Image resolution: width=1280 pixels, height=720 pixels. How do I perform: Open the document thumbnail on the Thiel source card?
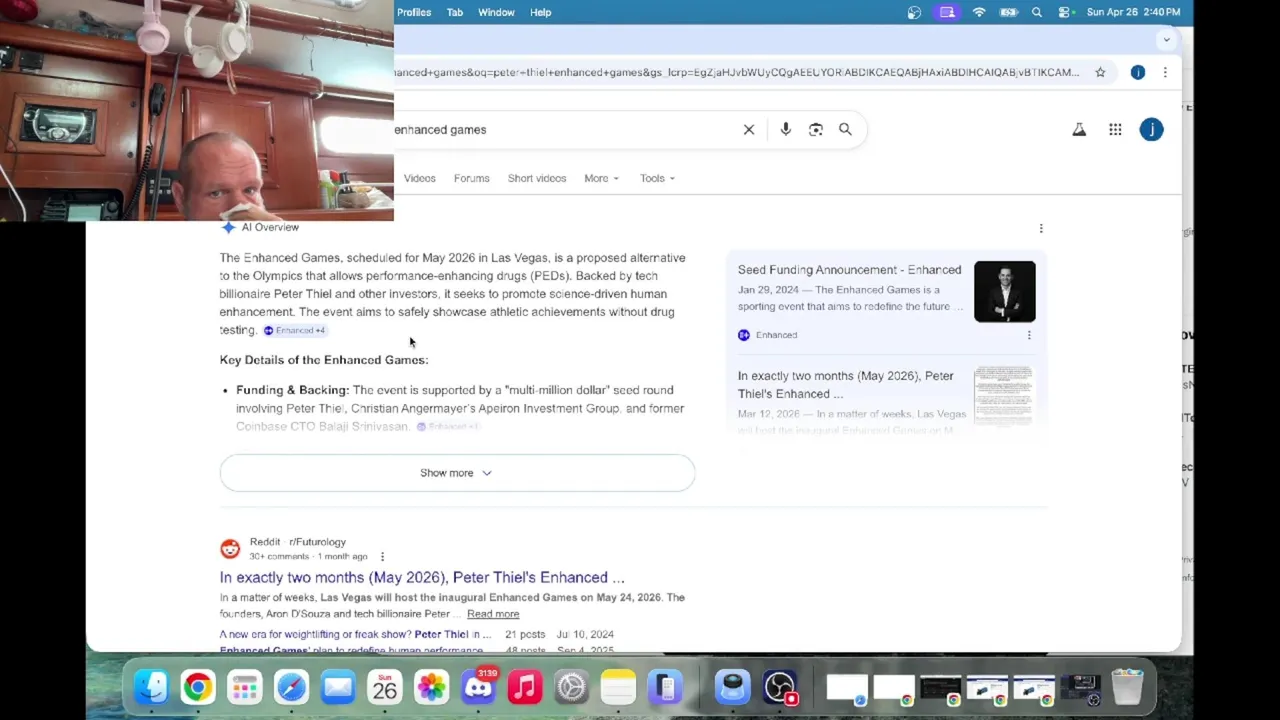(x=1003, y=396)
